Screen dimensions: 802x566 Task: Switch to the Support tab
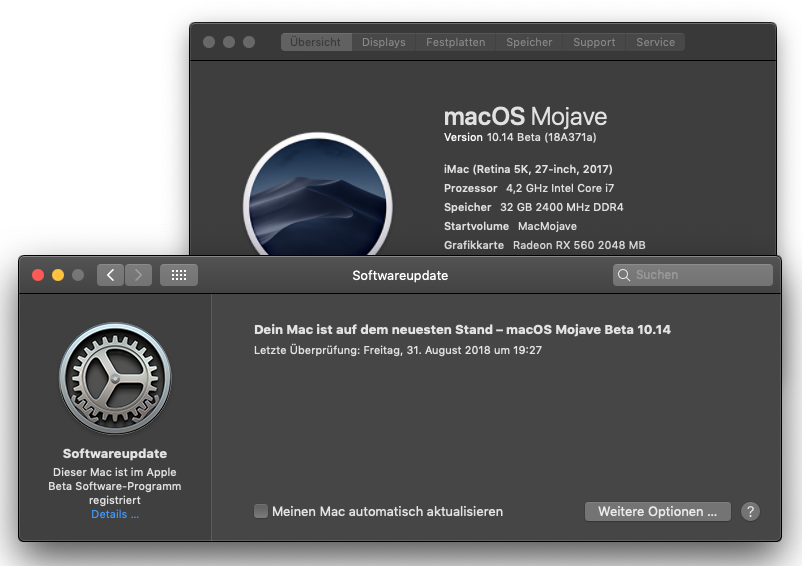594,42
